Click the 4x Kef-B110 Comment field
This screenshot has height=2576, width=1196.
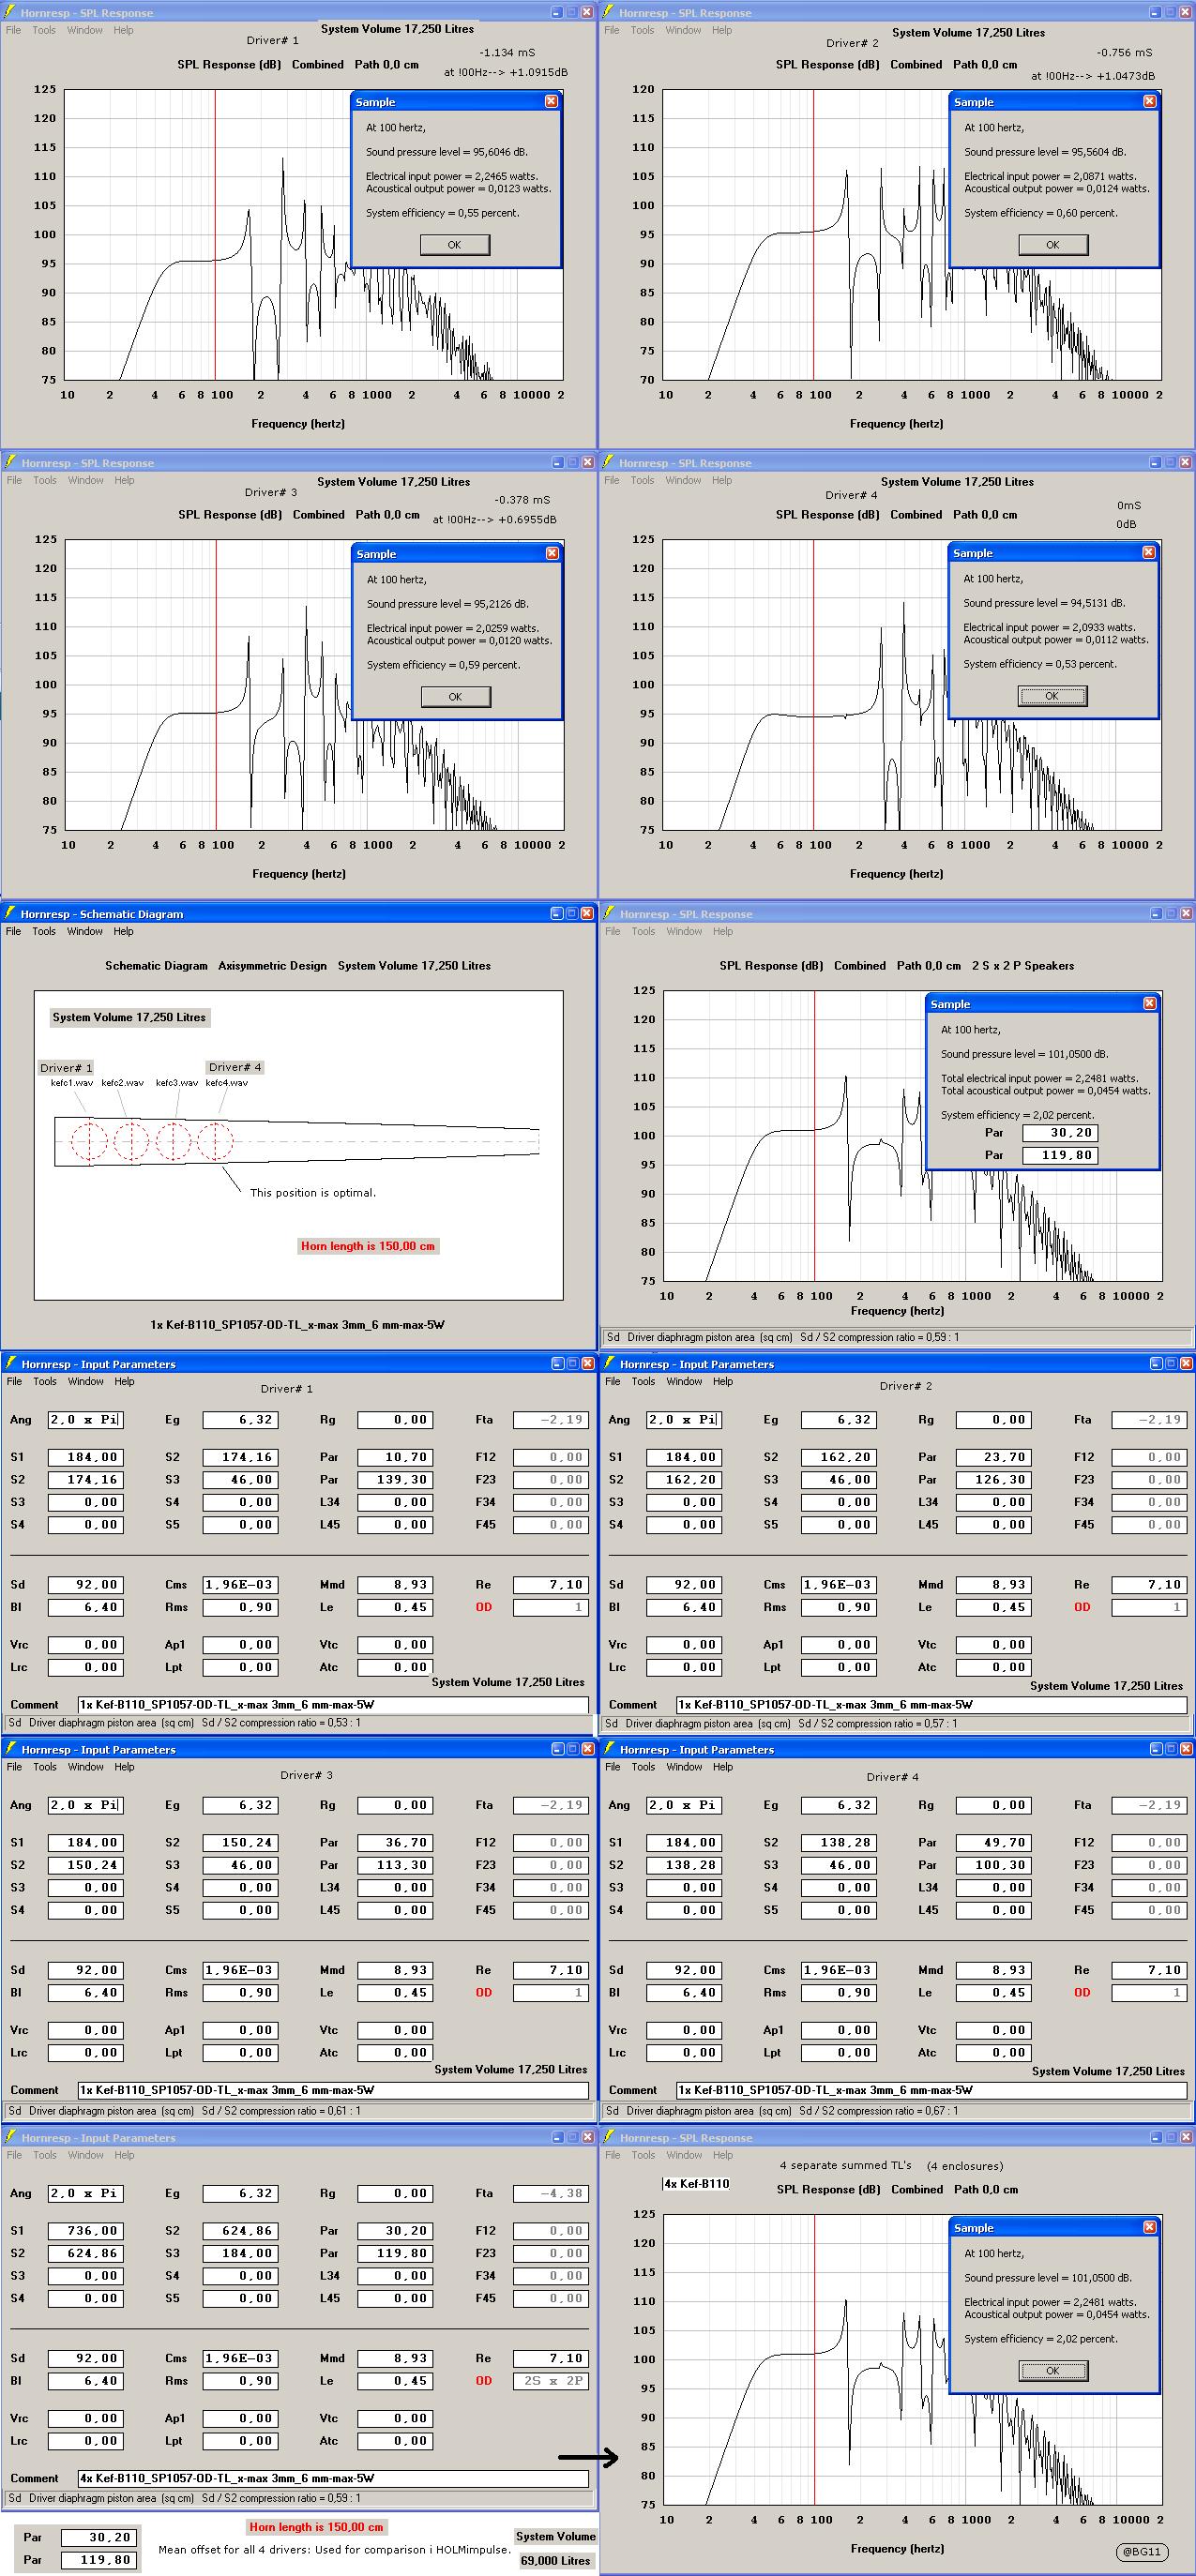click(333, 2478)
